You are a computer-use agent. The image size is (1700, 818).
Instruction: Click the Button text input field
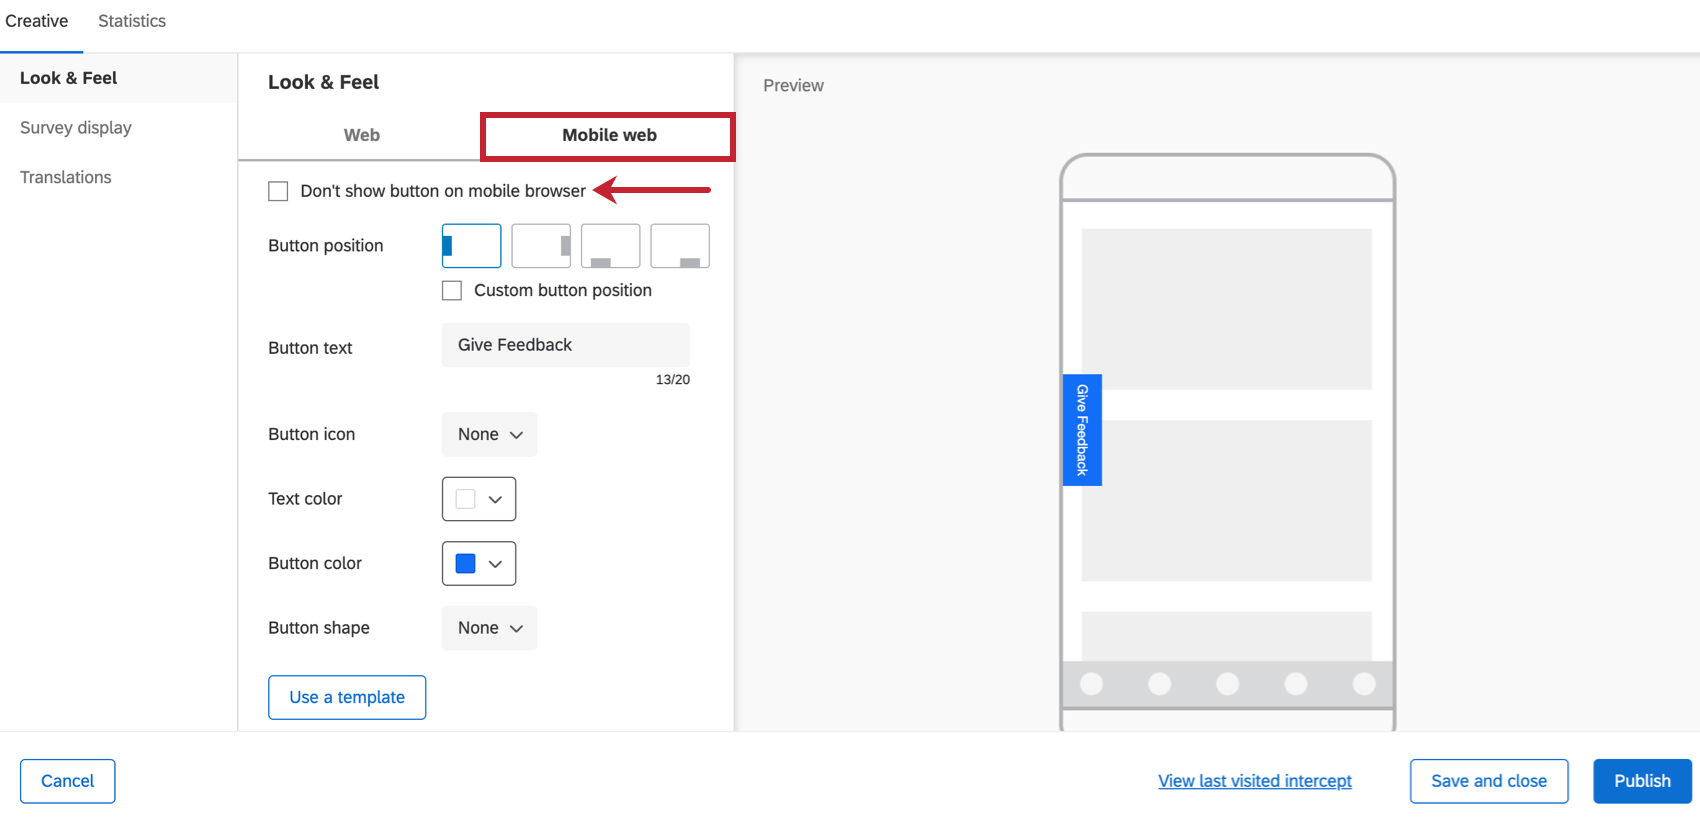click(566, 345)
